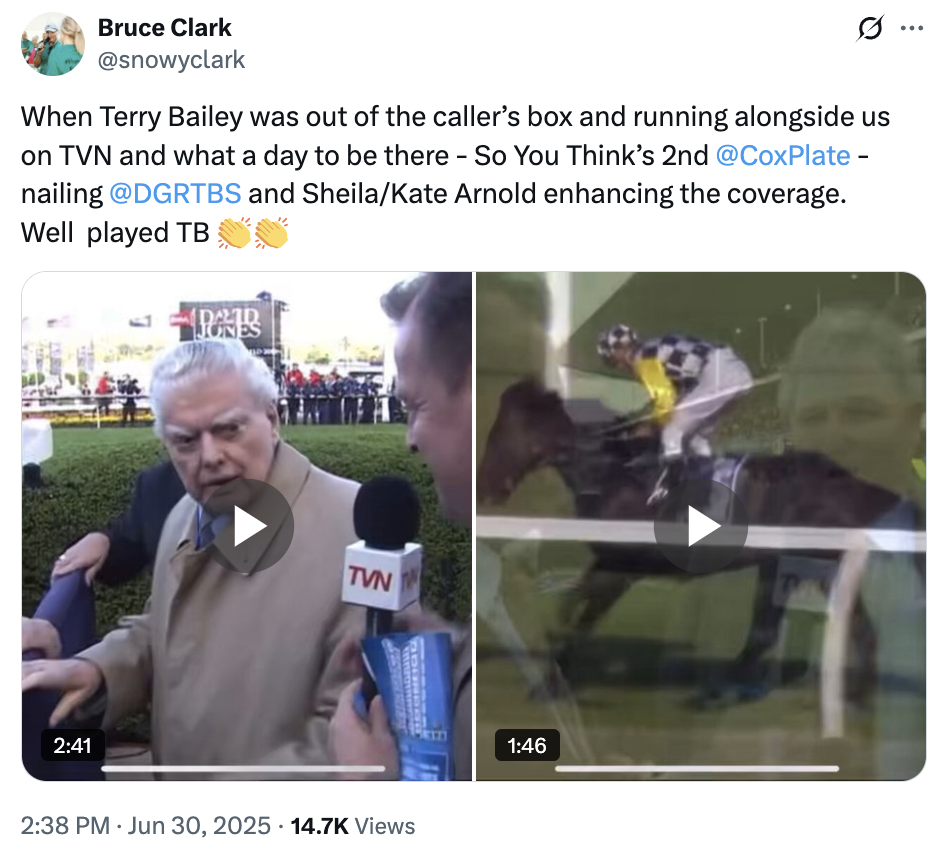This screenshot has height=866, width=950.
Task: Play the 1:46 horse race video
Action: [701, 526]
